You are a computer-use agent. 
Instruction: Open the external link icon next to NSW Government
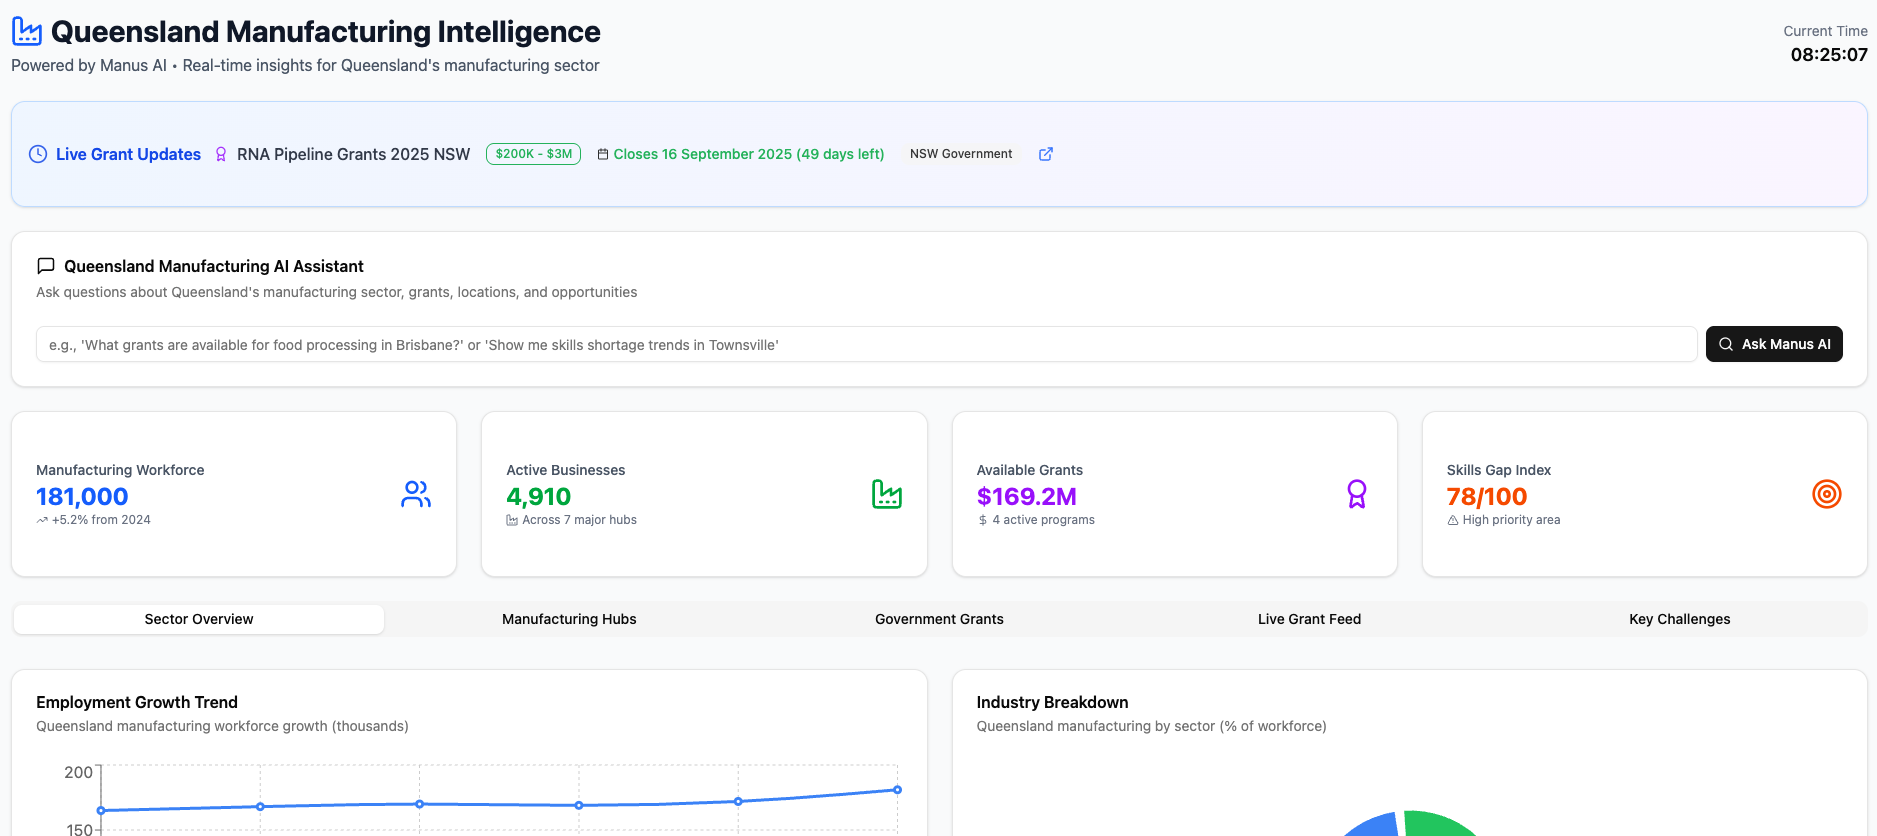[x=1046, y=154]
